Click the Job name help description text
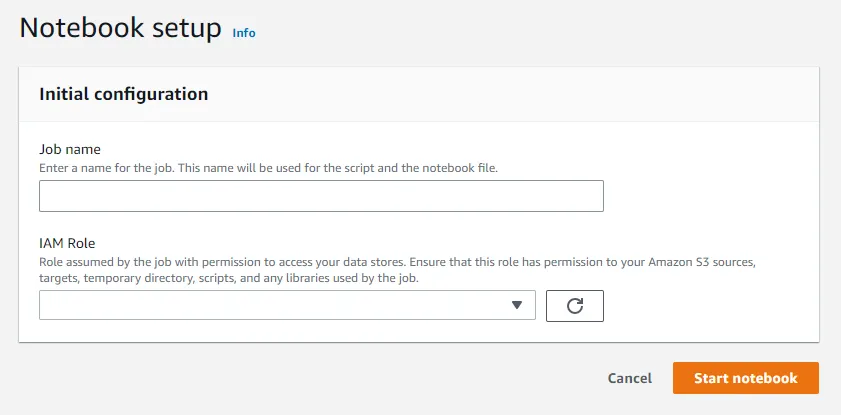Screen dimensions: 841x415 coord(268,168)
